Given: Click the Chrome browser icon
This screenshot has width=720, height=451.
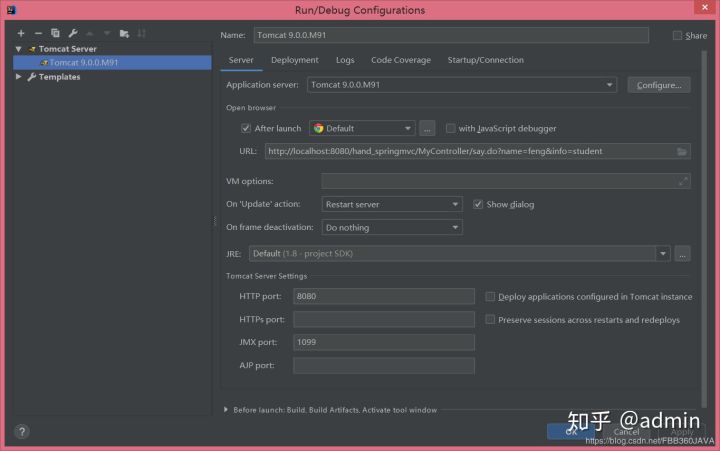Looking at the screenshot, I should point(318,128).
